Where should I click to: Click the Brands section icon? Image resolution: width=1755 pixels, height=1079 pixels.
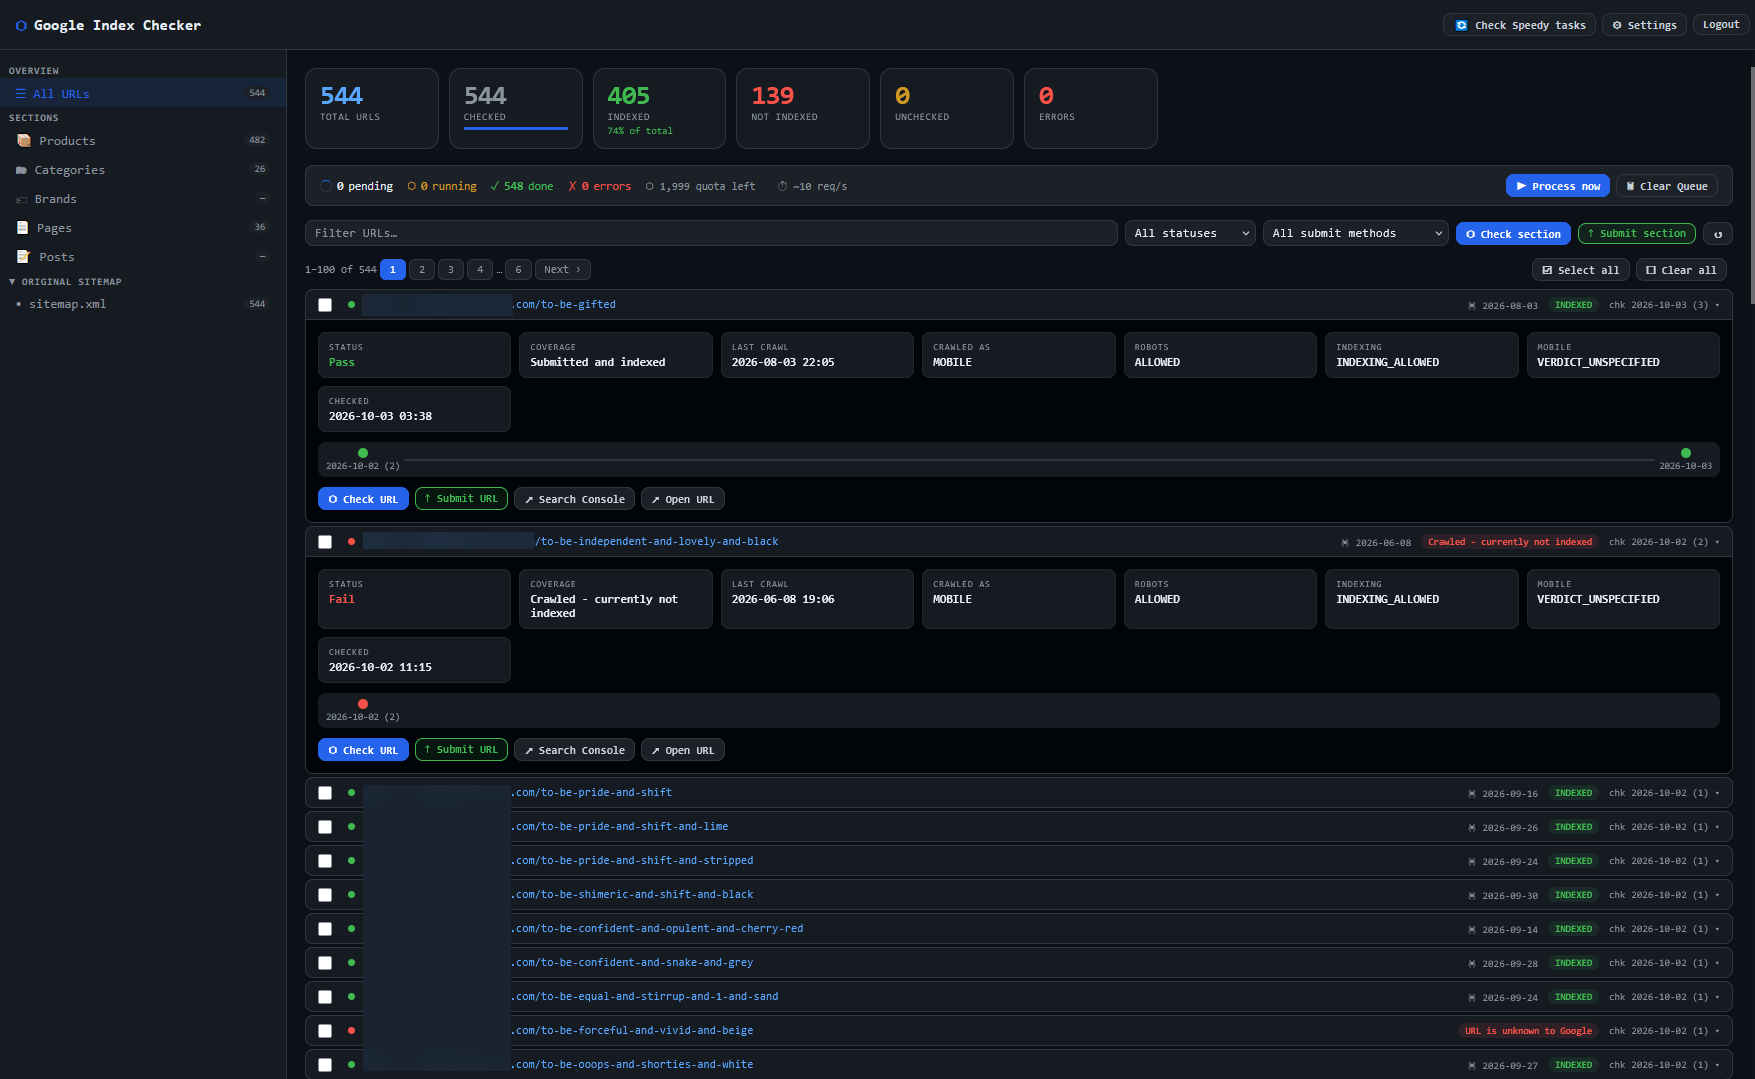(21, 200)
